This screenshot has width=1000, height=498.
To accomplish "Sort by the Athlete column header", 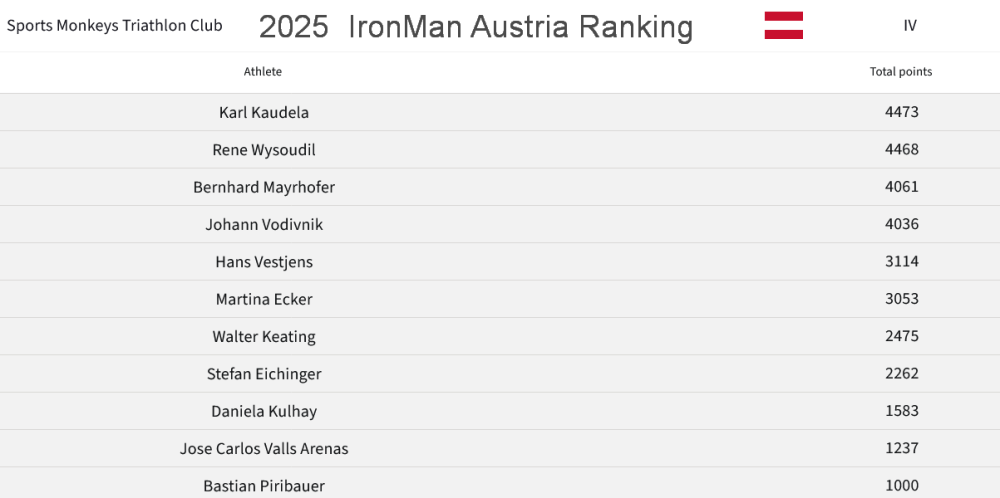I will coord(263,72).
